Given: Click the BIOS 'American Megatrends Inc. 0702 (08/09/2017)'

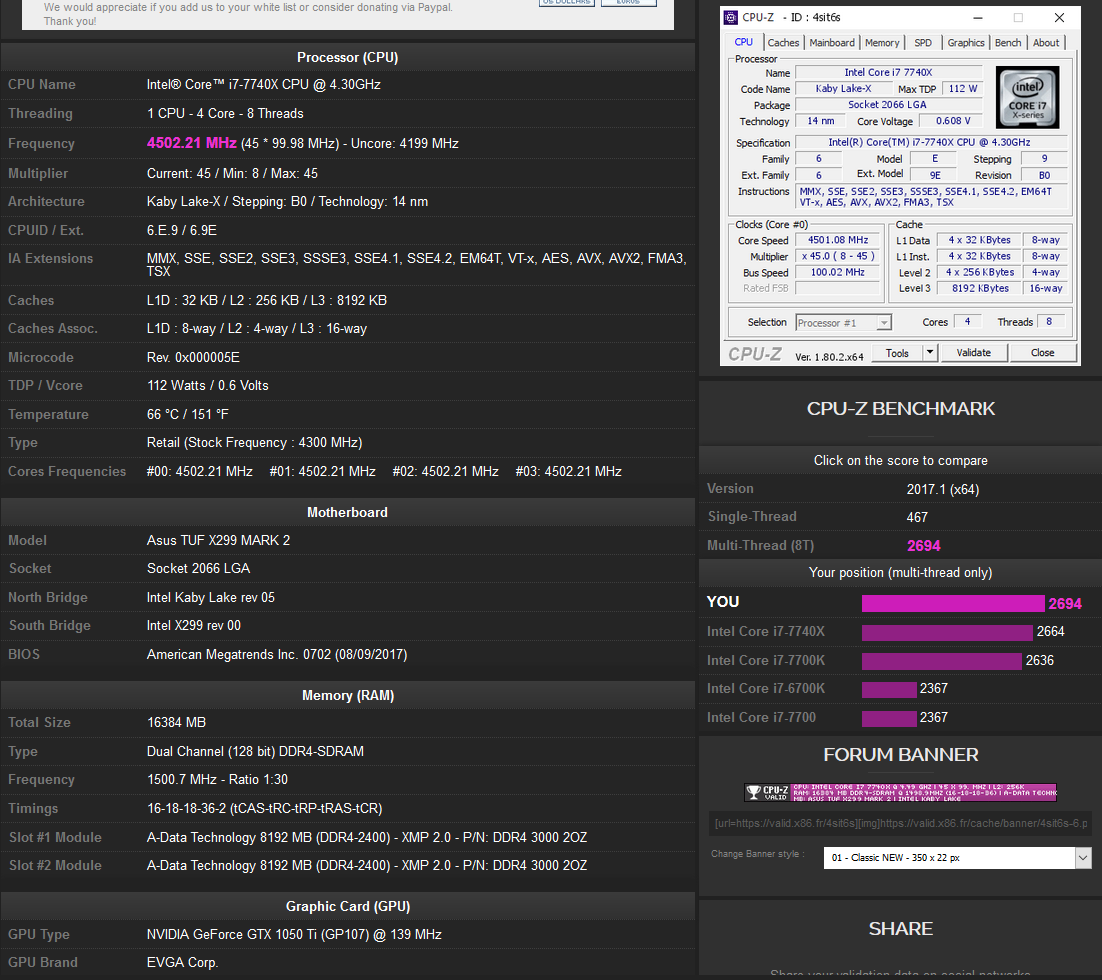Looking at the screenshot, I should coord(277,654).
